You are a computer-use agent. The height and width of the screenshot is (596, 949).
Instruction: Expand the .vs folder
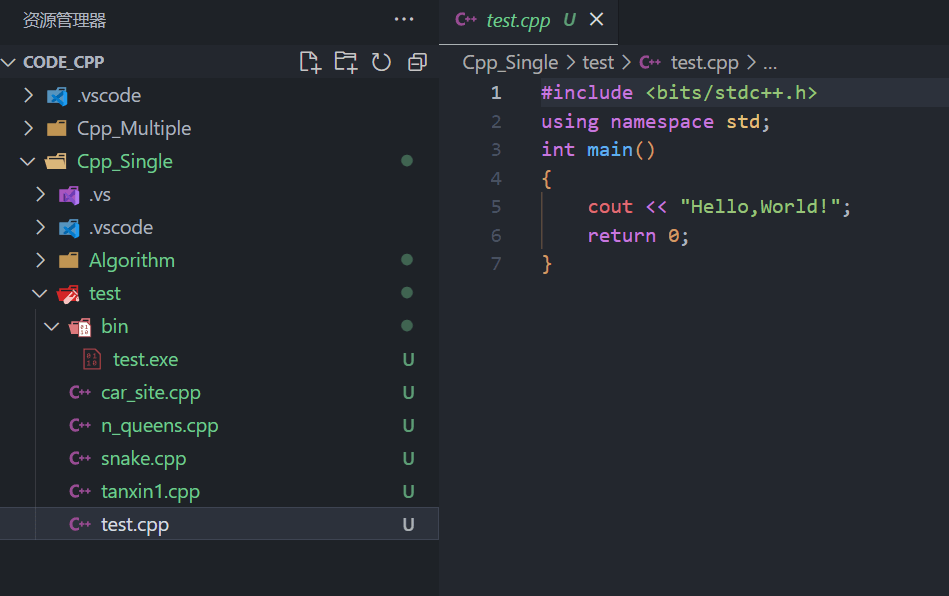pyautogui.click(x=40, y=194)
